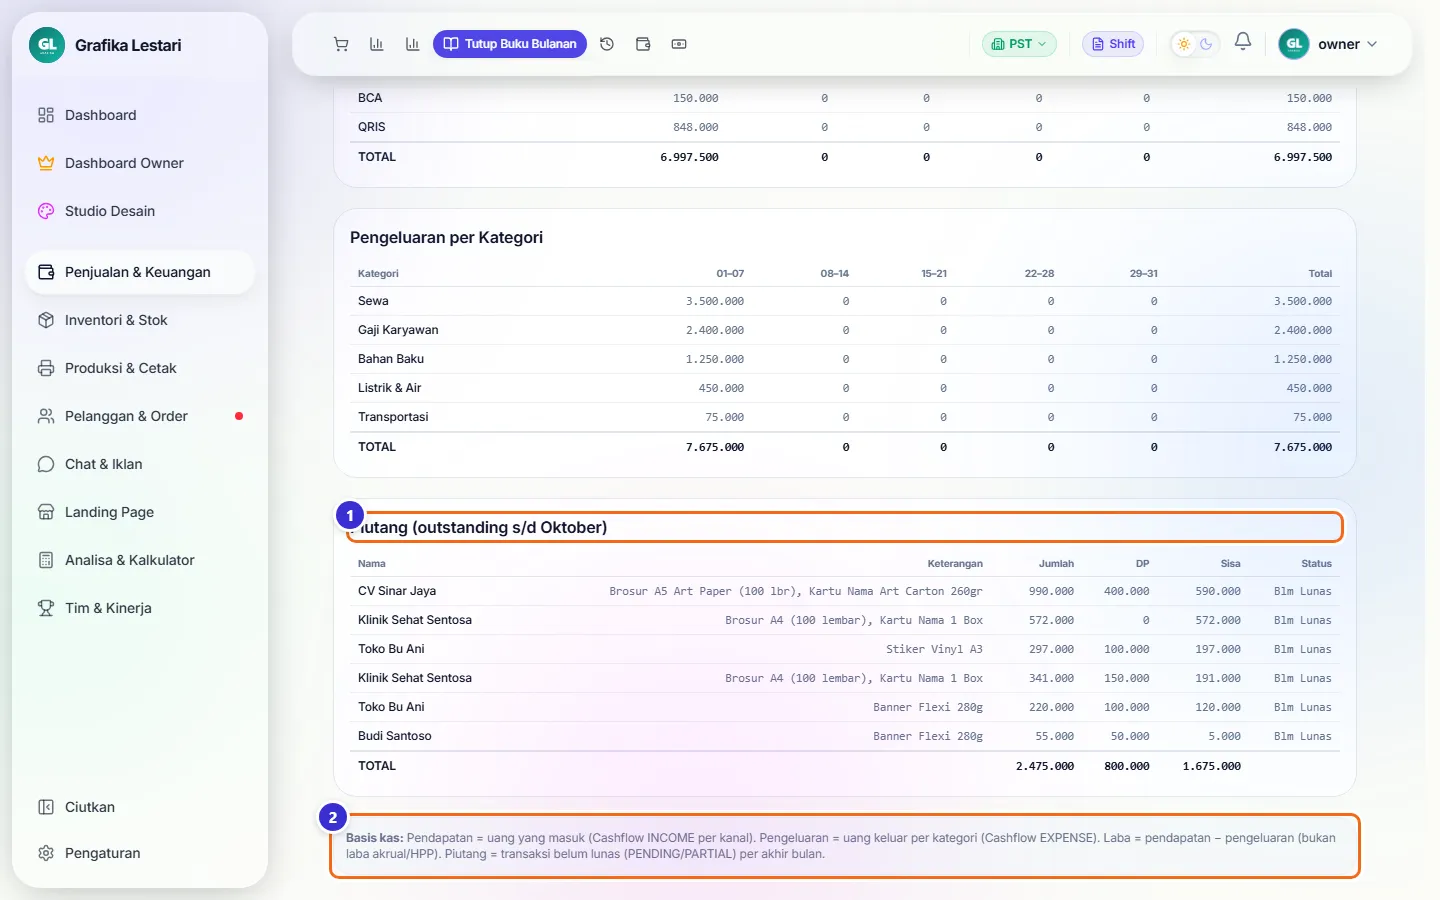Click the trophy icon for Tim & Kinerja

[x=46, y=608]
